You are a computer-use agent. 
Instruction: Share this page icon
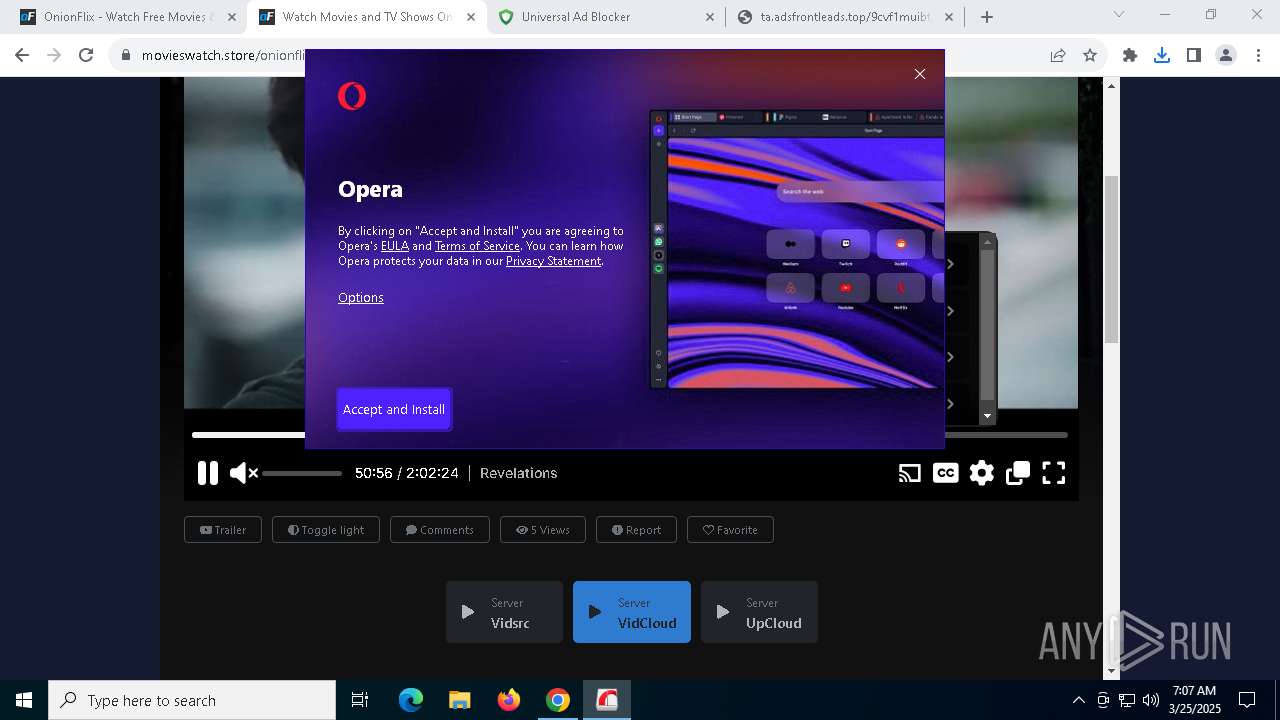pyautogui.click(x=1058, y=56)
